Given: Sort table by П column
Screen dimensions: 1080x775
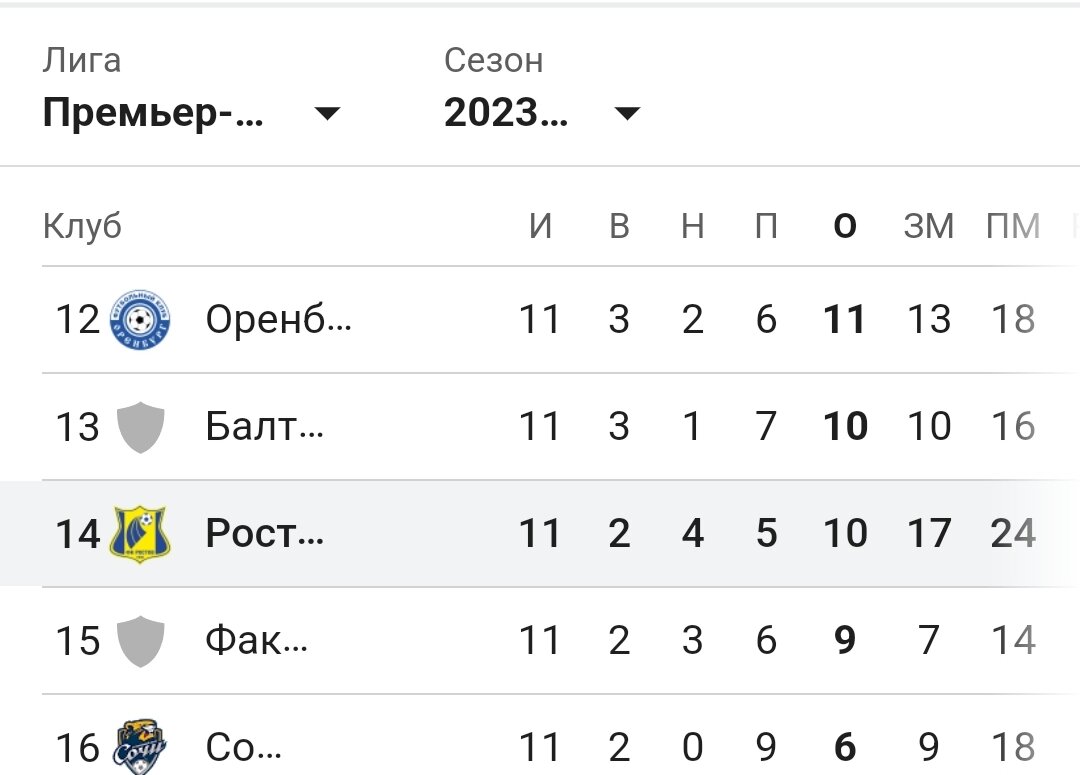Looking at the screenshot, I should (766, 226).
